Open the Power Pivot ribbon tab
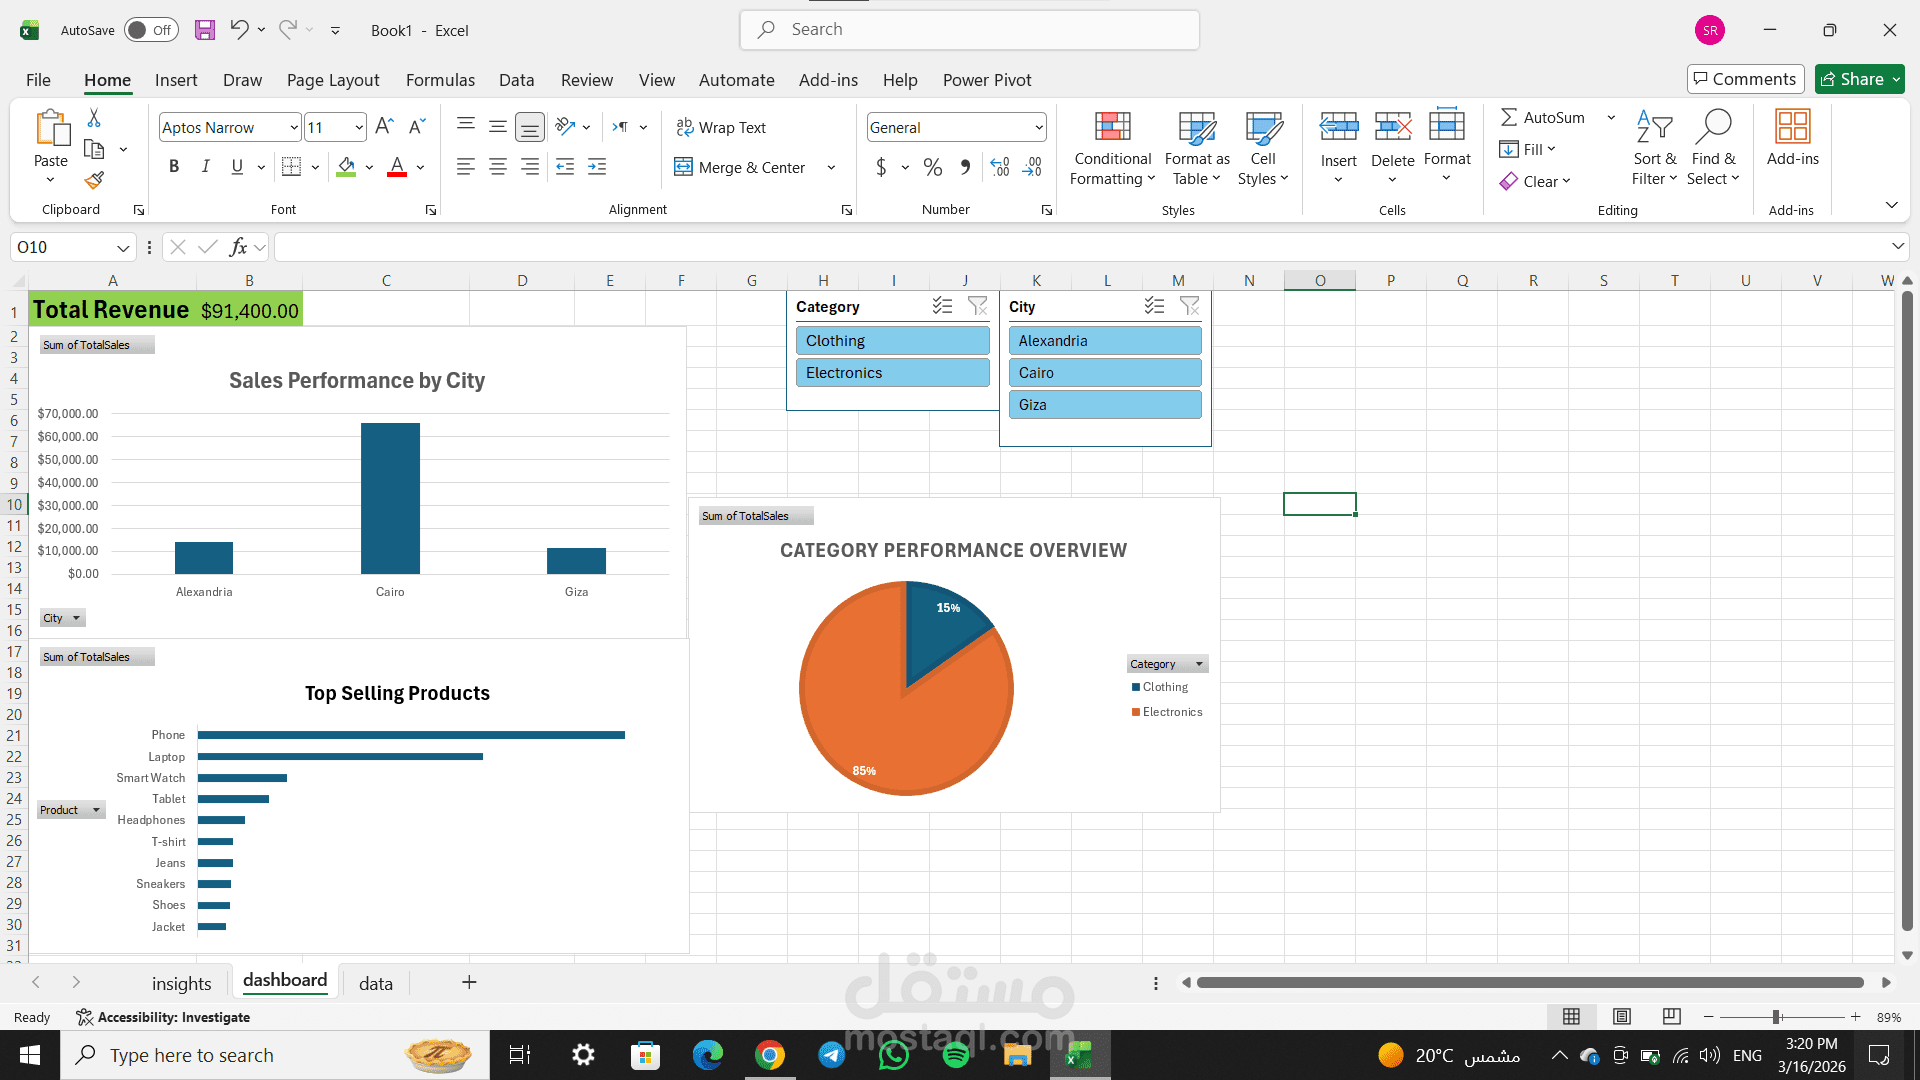The width and height of the screenshot is (1920, 1080). [x=986, y=80]
